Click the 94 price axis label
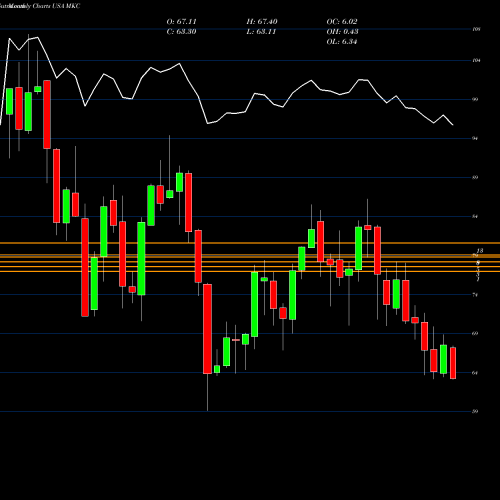 tap(475, 138)
